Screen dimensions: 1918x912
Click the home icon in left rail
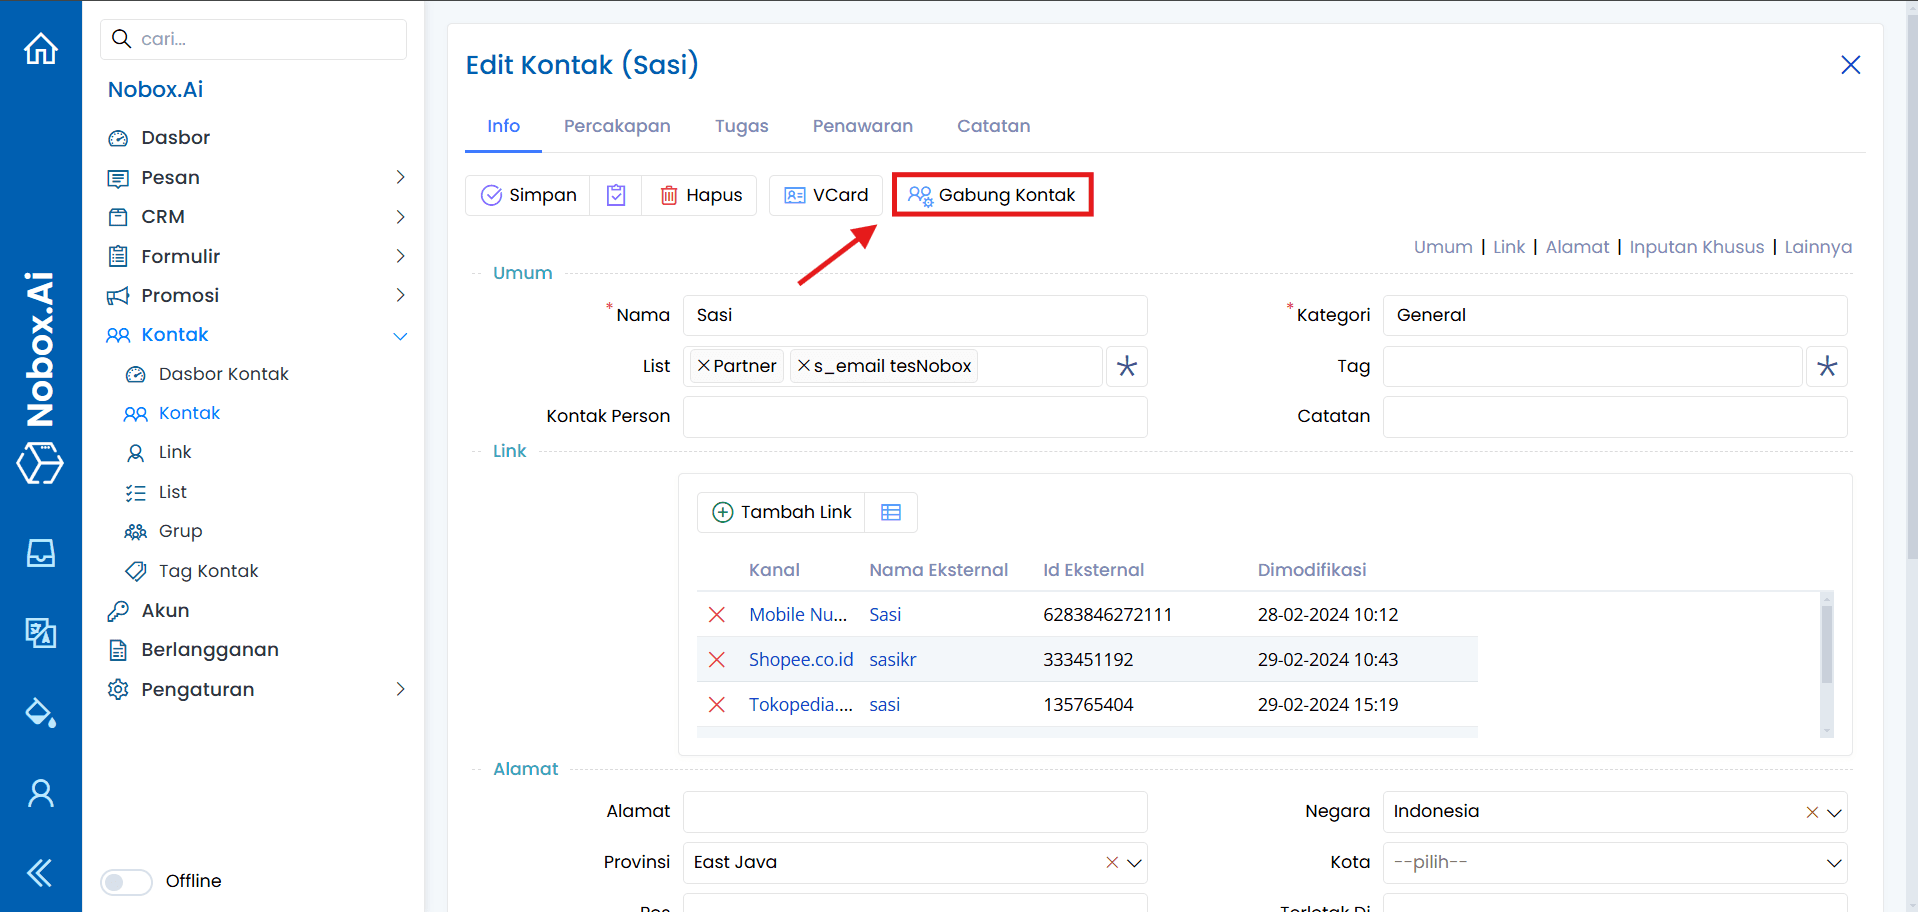click(x=41, y=48)
